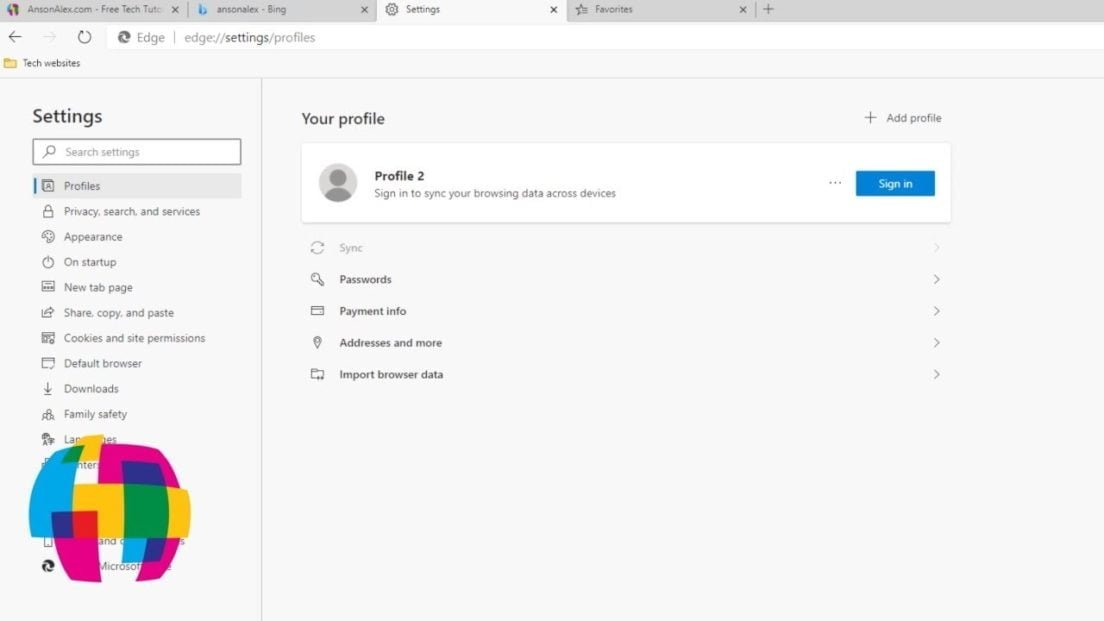Image resolution: width=1104 pixels, height=621 pixels.
Task: Click the Sign in button
Action: [895, 183]
